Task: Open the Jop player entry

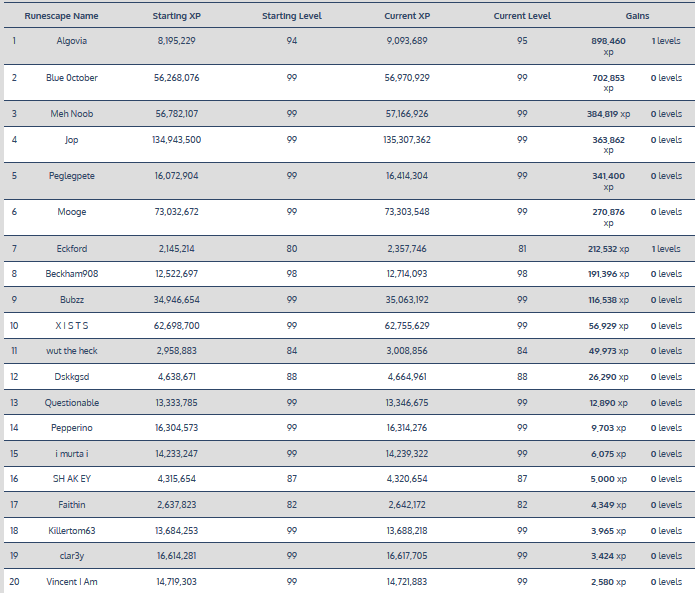Action: pos(72,140)
